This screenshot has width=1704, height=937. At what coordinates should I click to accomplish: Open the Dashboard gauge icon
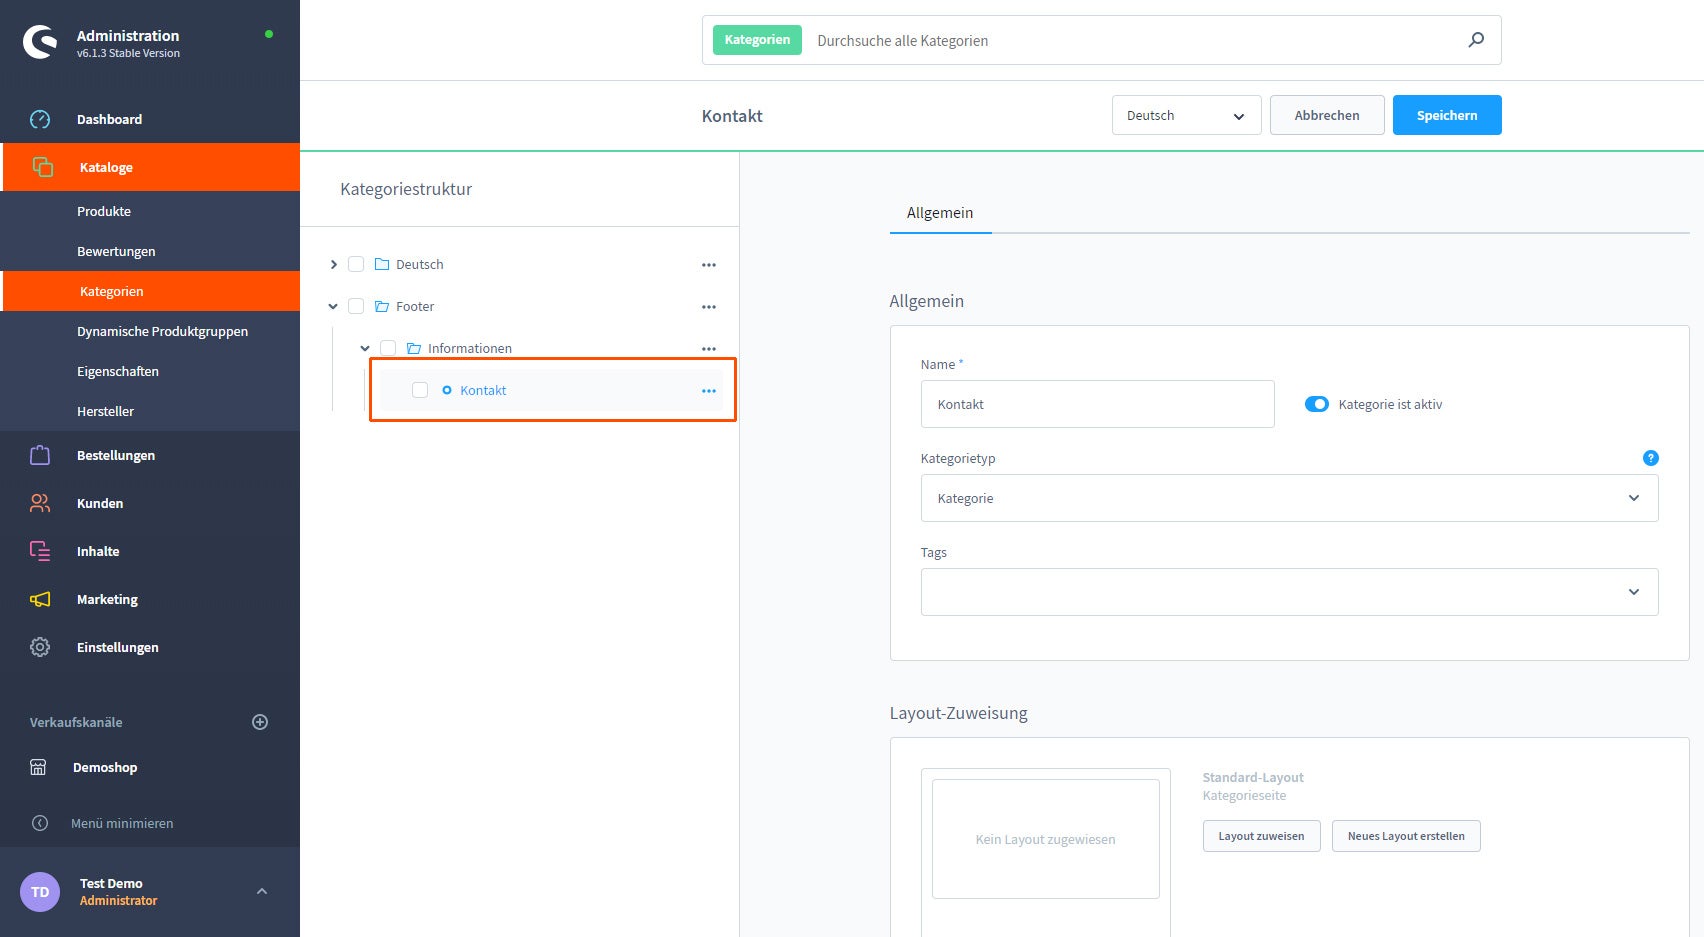[40, 119]
